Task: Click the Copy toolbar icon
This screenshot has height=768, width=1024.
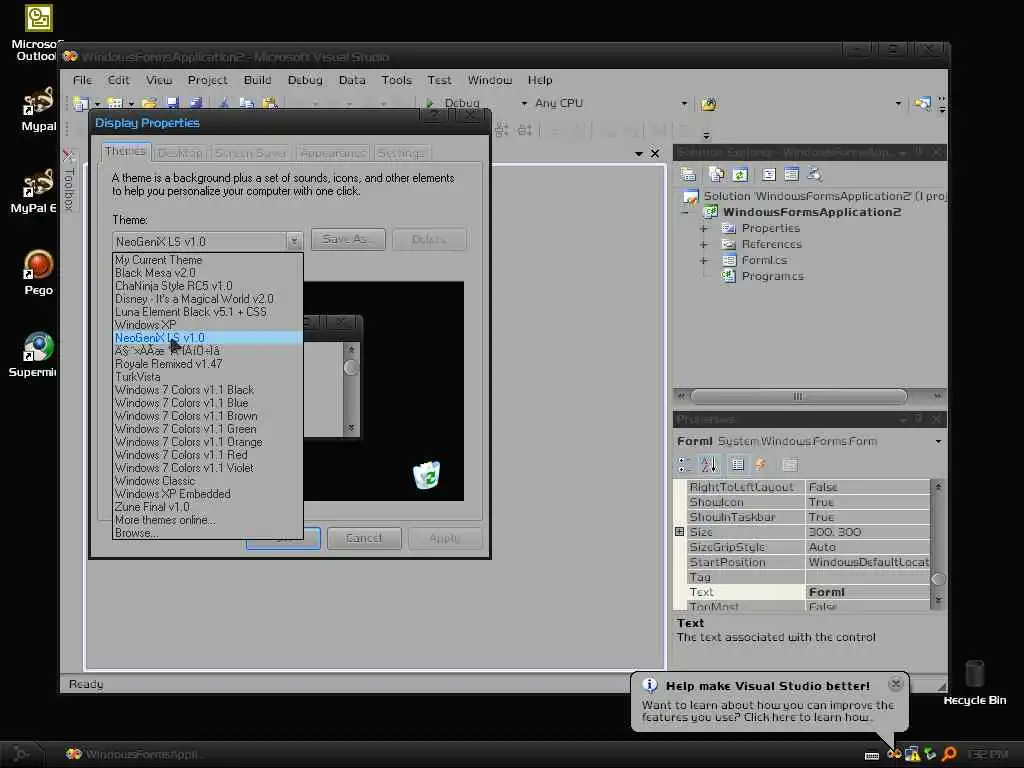Action: 247,103
